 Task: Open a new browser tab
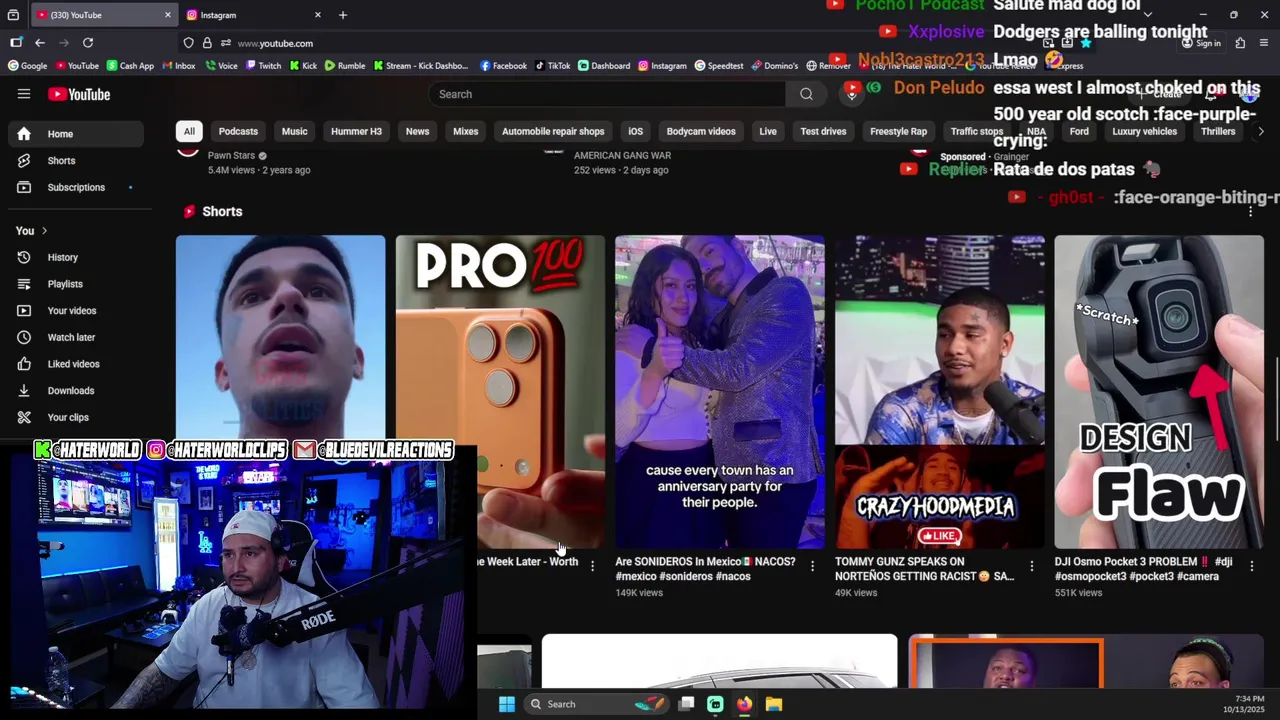point(343,15)
